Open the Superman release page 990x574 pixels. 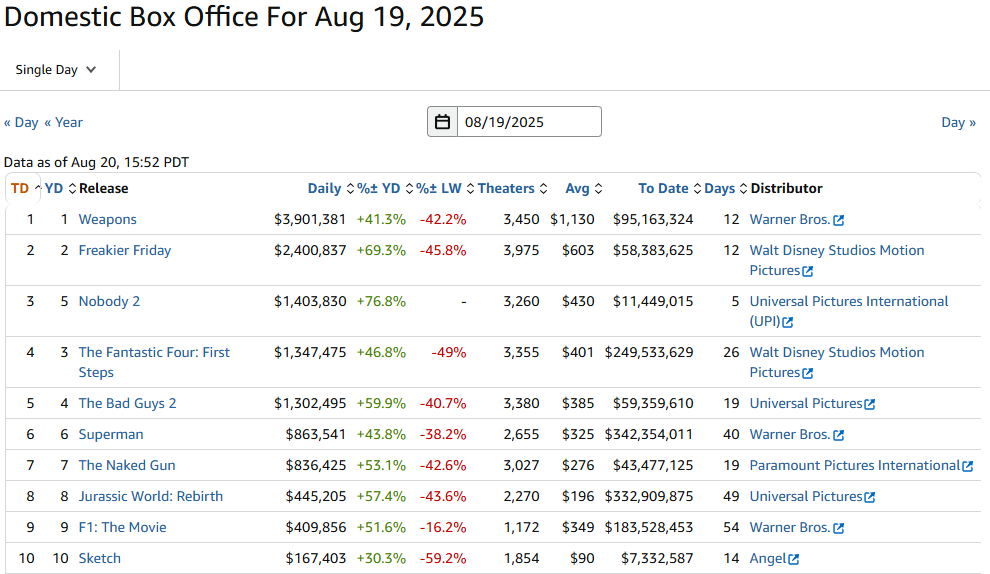click(x=110, y=434)
